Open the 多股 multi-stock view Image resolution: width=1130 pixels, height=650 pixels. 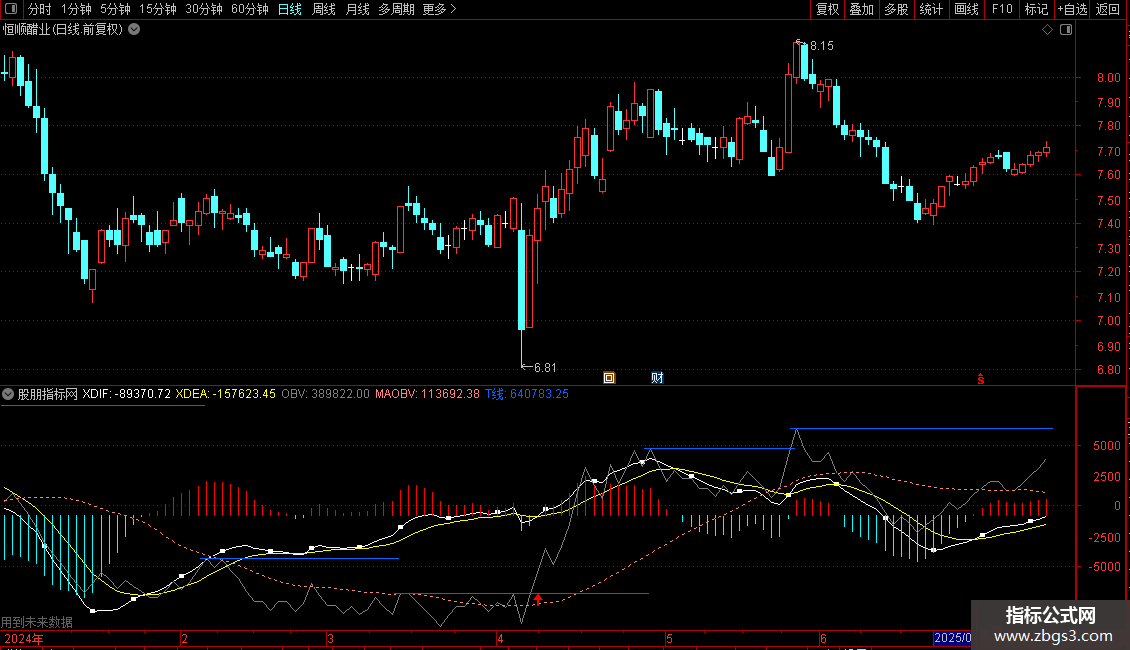pos(896,9)
